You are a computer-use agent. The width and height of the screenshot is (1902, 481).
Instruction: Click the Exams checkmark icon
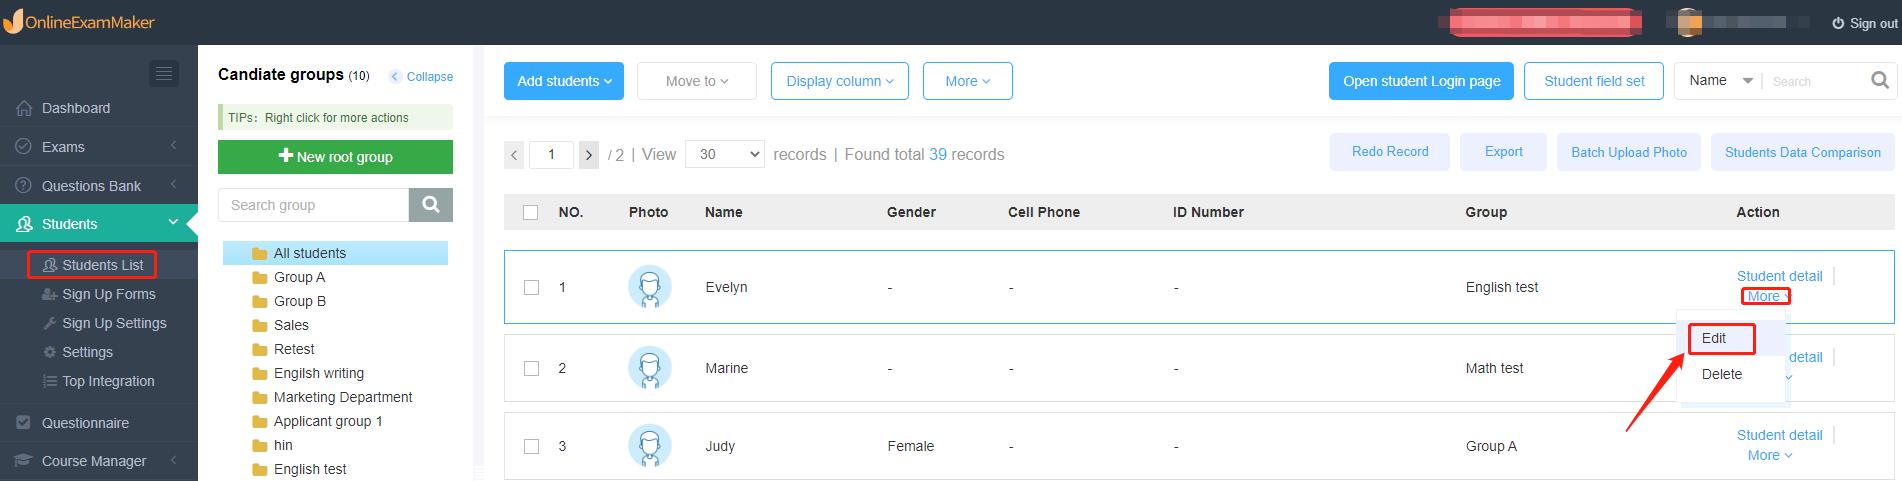tap(24, 147)
